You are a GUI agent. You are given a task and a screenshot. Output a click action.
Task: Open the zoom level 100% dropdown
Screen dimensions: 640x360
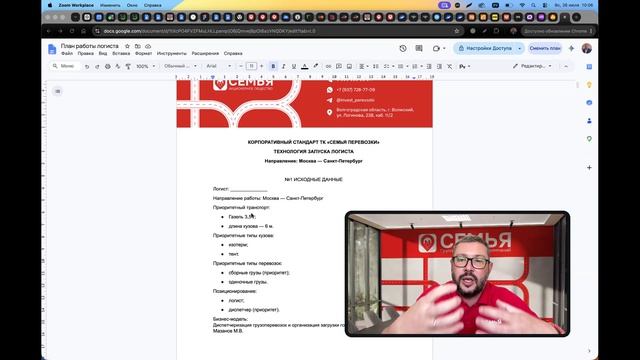coord(145,66)
